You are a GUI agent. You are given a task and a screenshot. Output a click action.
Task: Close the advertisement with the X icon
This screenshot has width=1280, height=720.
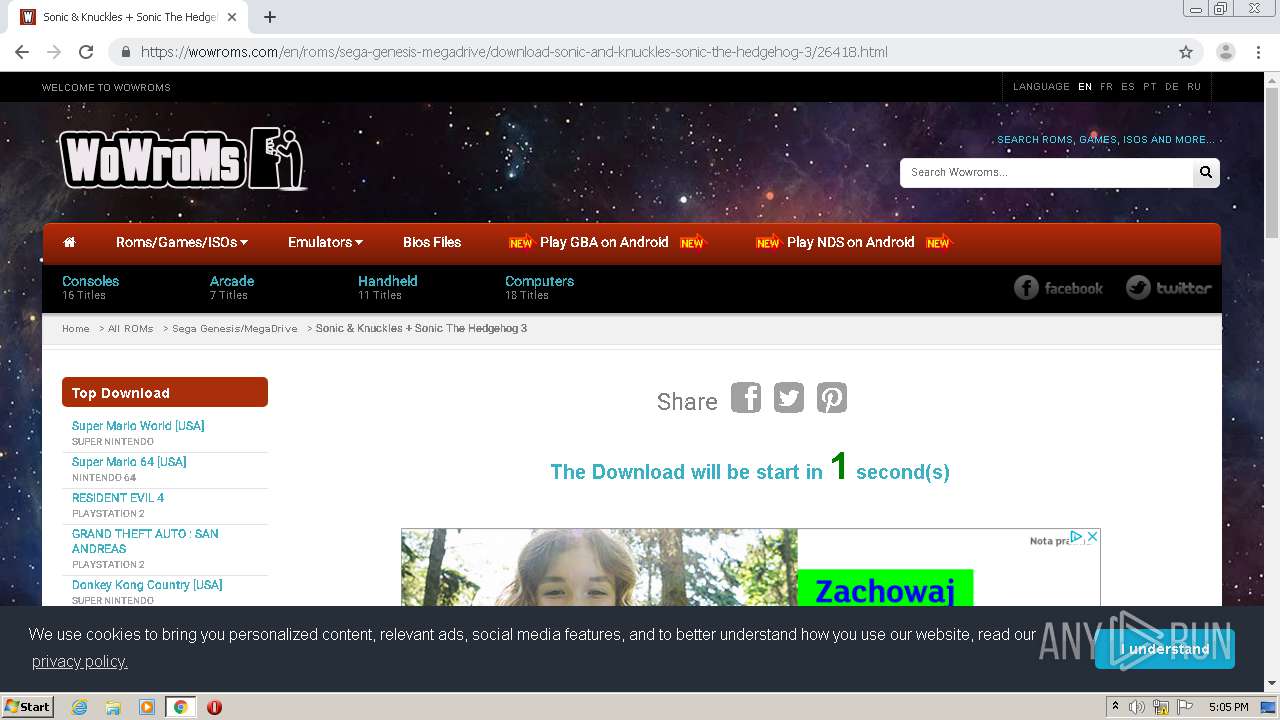(1093, 537)
